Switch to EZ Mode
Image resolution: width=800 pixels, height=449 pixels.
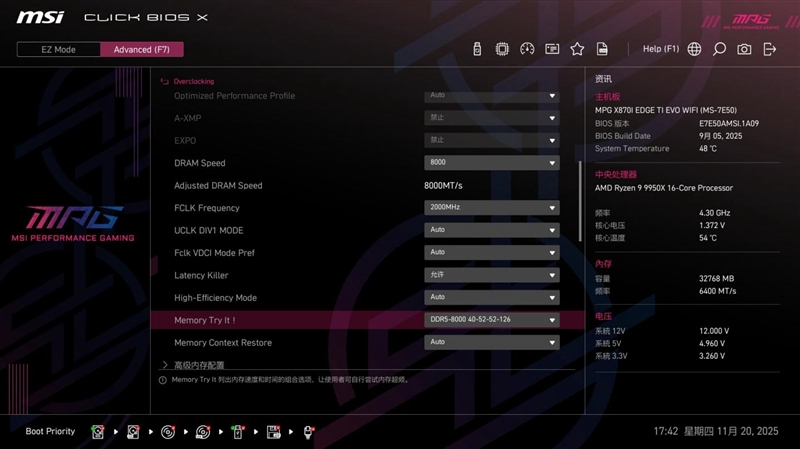[x=59, y=49]
